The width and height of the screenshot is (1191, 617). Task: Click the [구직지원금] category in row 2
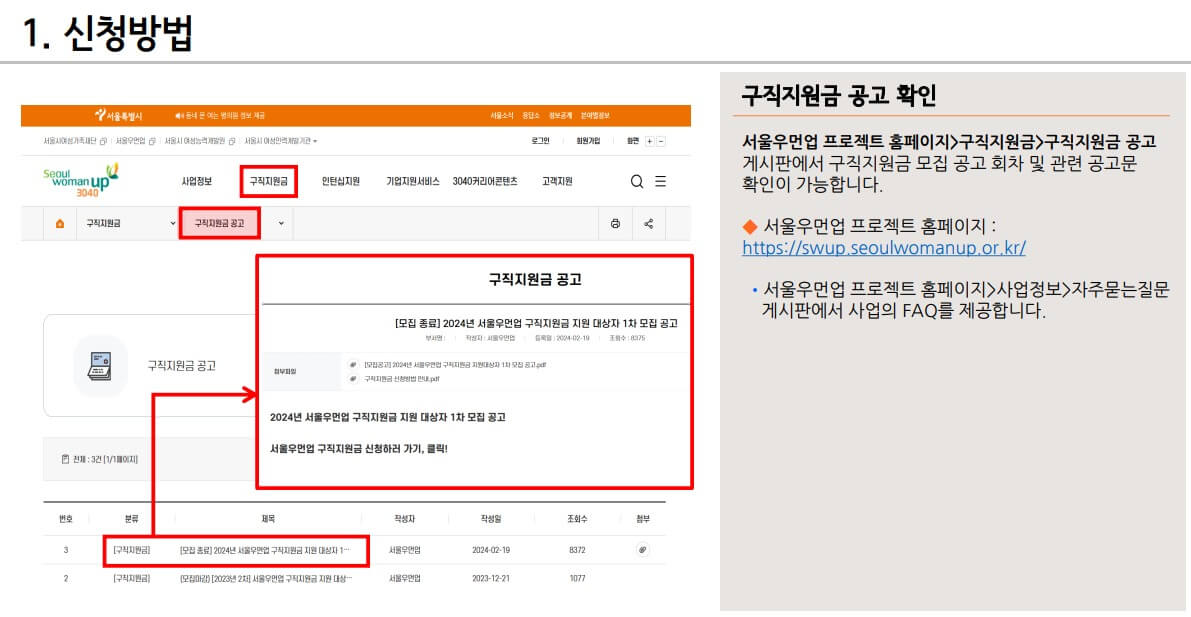(x=131, y=578)
